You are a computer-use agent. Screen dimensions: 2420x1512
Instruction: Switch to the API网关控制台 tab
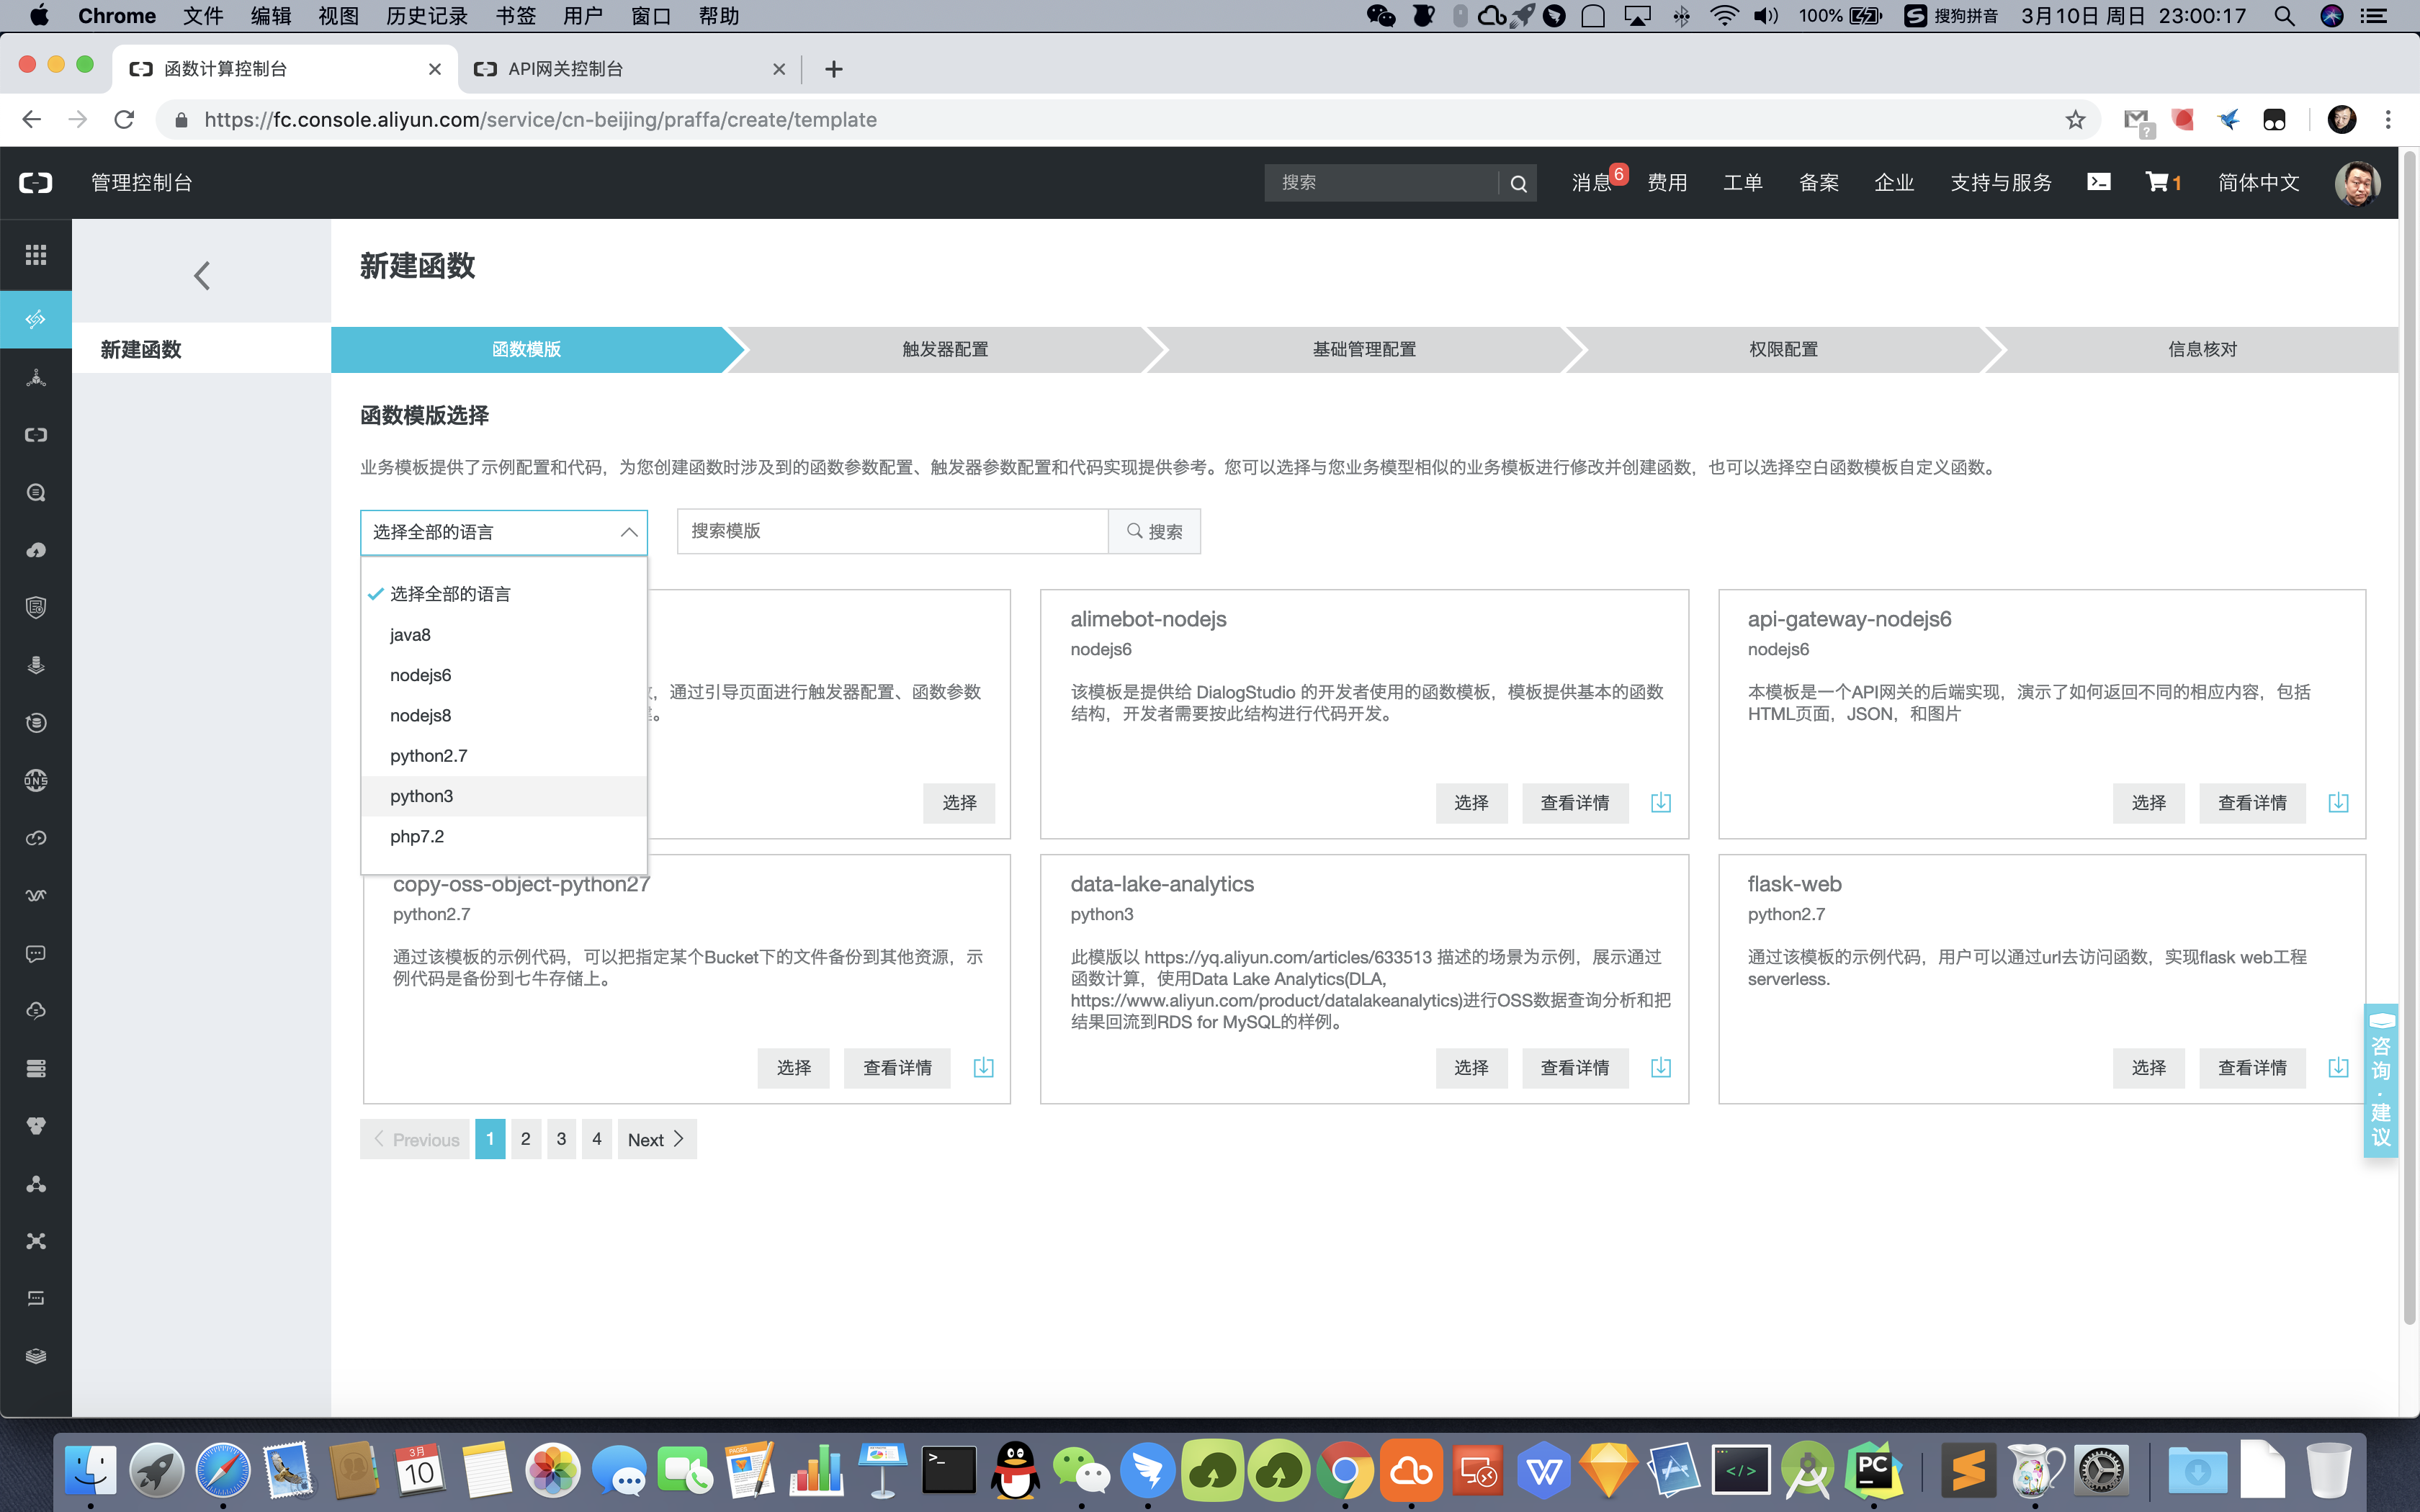pos(629,69)
